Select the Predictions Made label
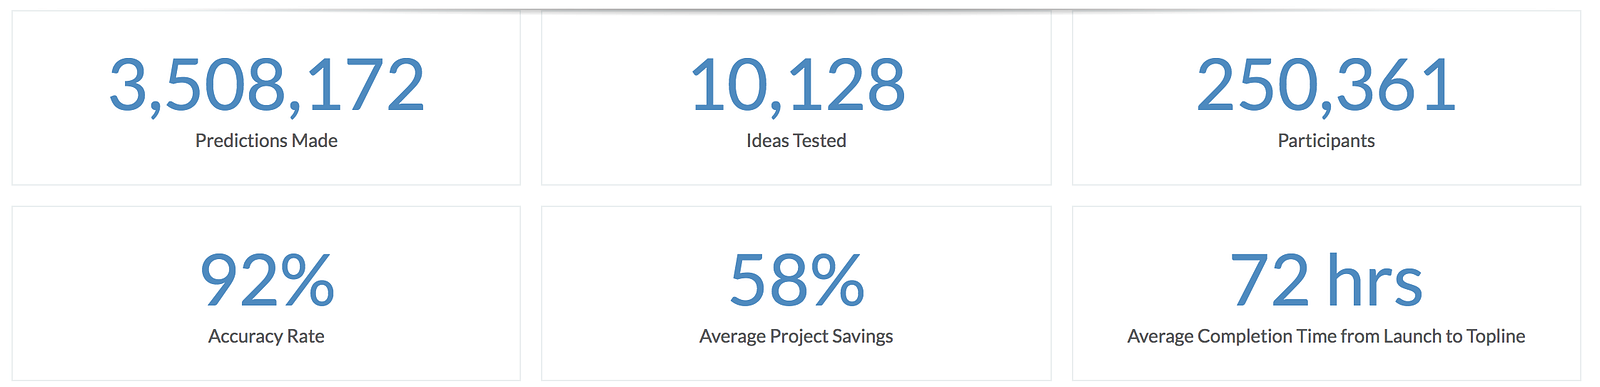 pyautogui.click(x=266, y=141)
